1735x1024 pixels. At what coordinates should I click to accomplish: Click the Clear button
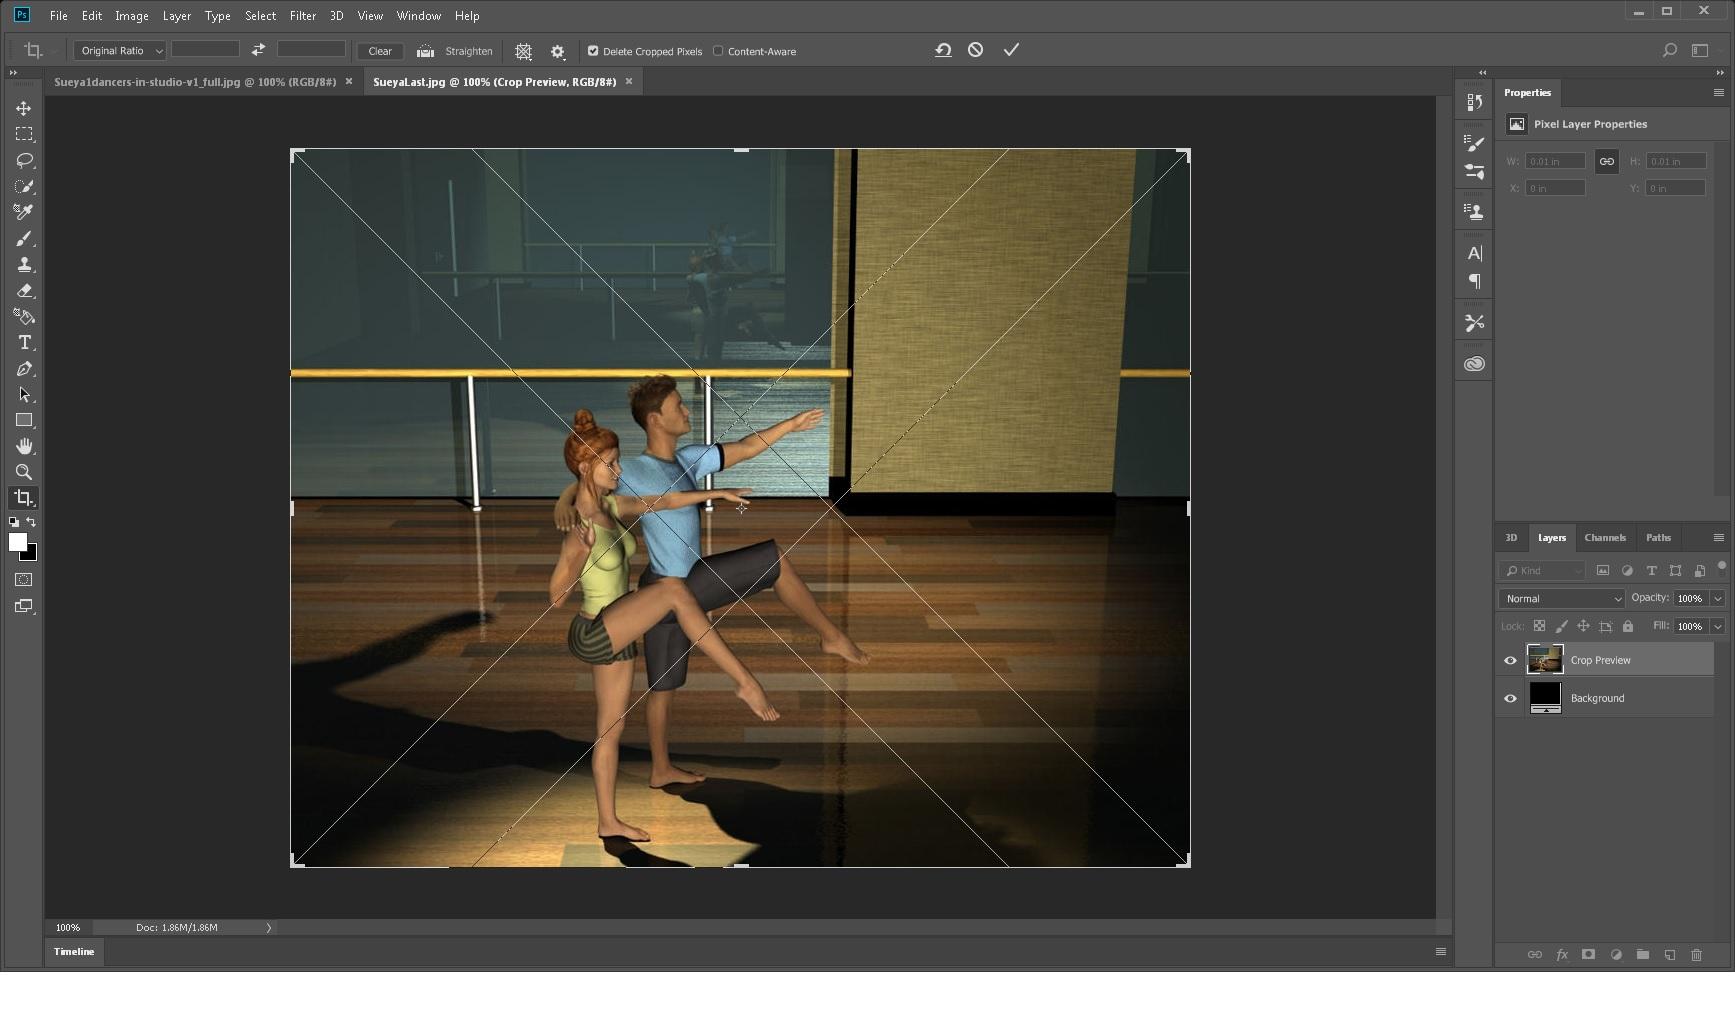tap(380, 51)
